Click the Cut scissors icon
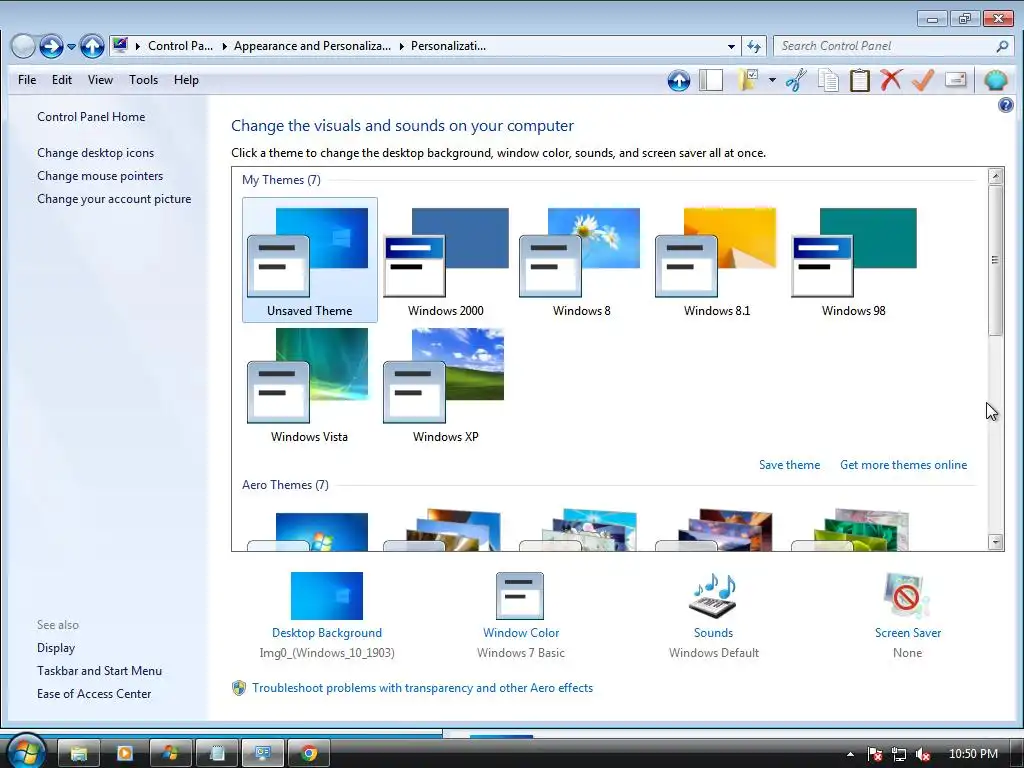Viewport: 1024px width, 768px height. pos(796,80)
